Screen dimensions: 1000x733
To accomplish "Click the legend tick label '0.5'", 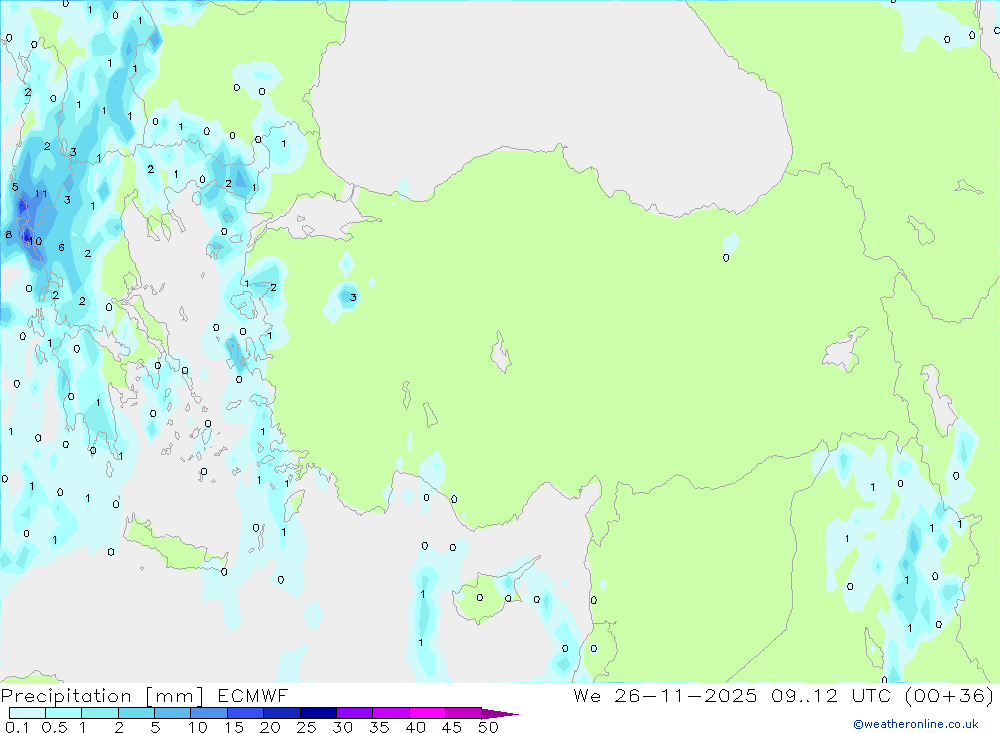I will [54, 727].
